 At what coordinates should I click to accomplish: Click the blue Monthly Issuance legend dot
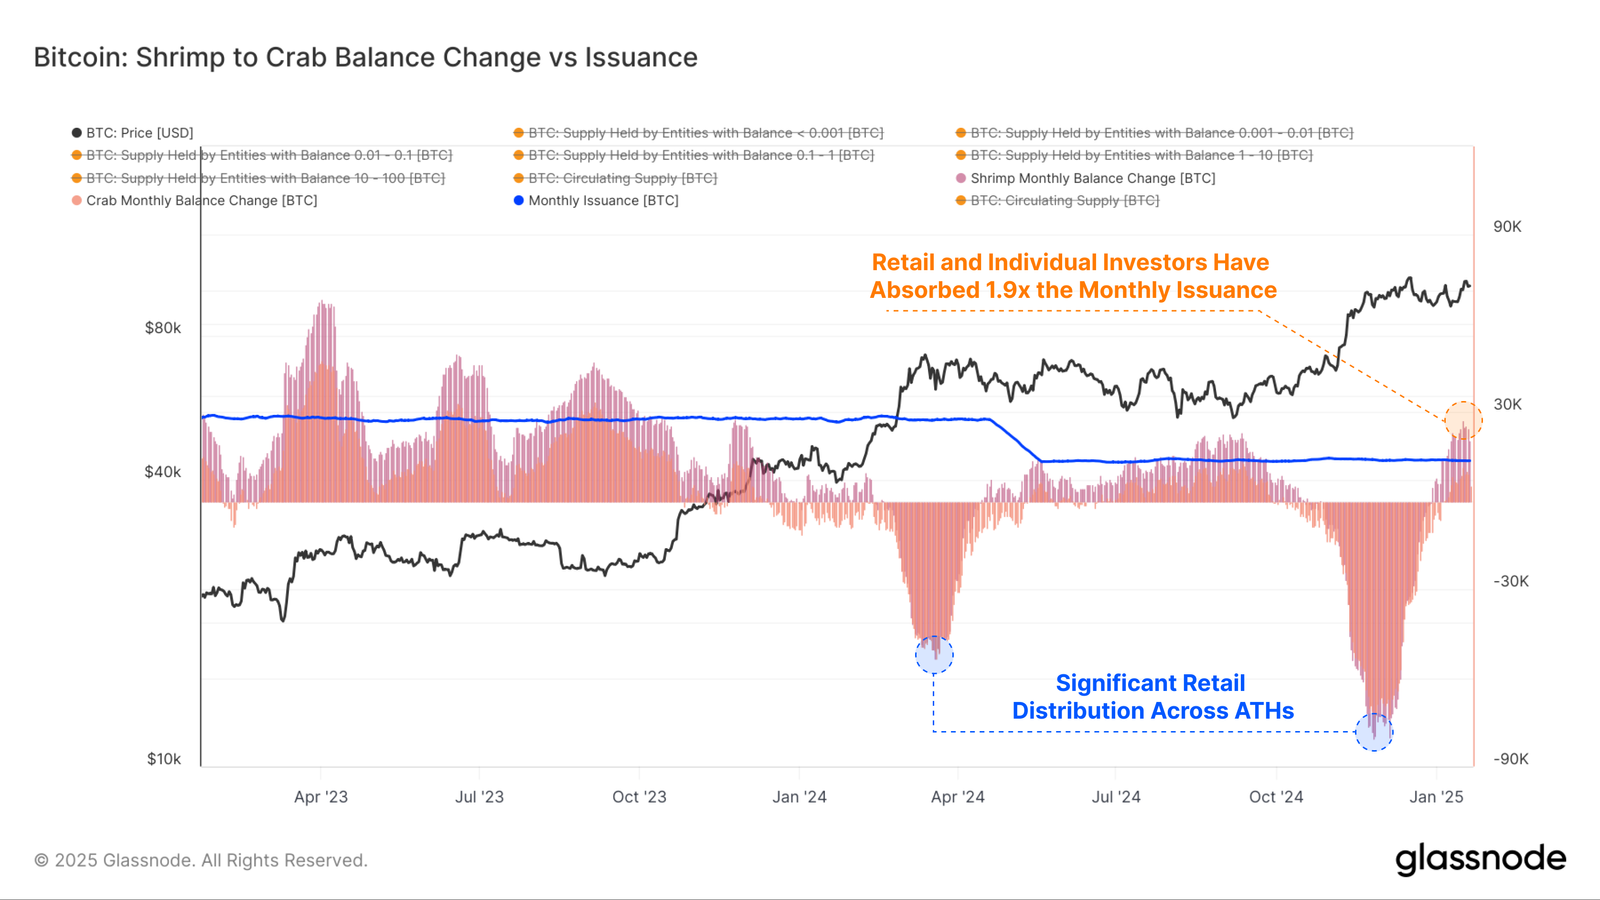coord(519,201)
